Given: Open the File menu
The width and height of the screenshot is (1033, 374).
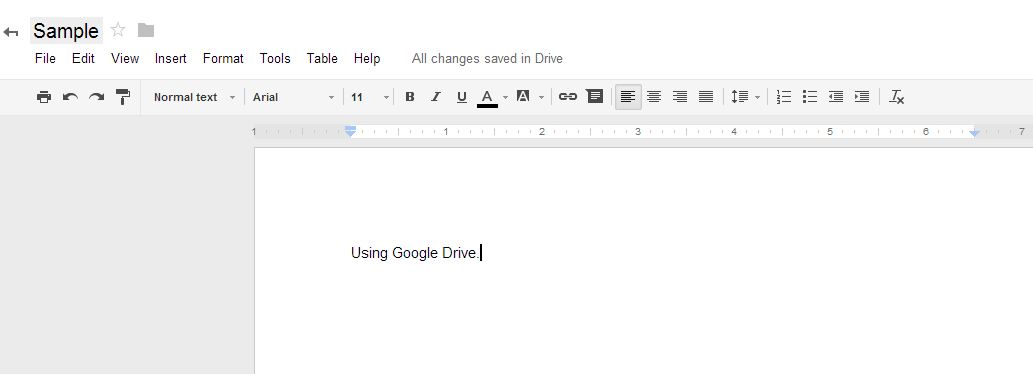Looking at the screenshot, I should pos(45,59).
